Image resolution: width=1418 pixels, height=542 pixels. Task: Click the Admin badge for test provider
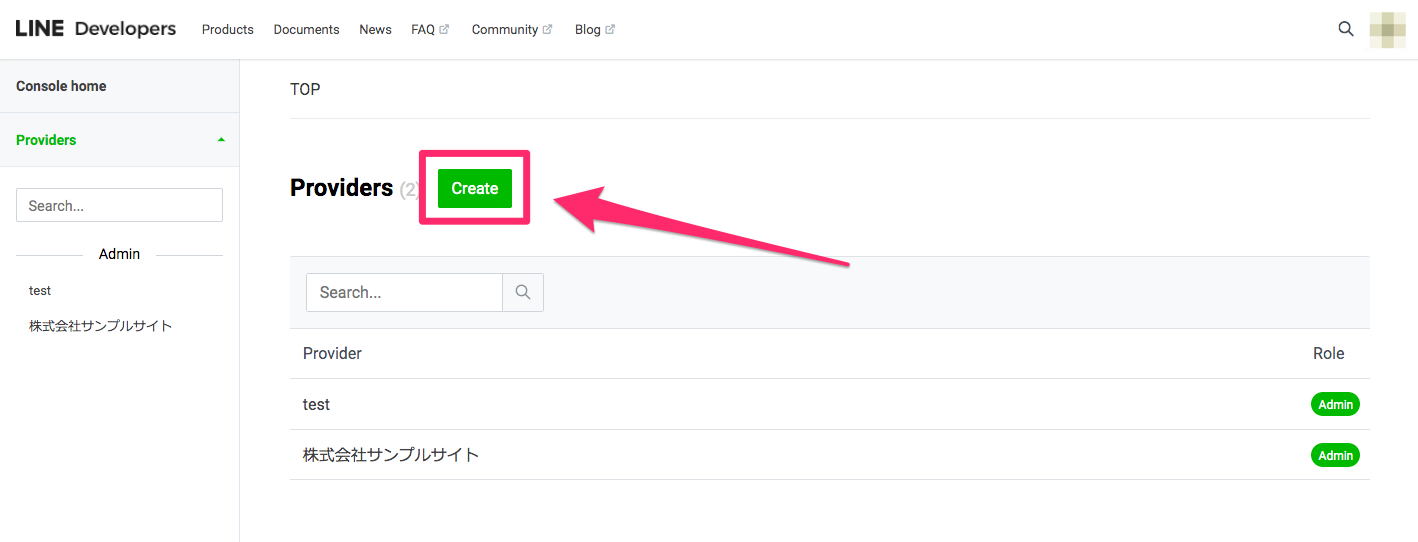[1335, 404]
